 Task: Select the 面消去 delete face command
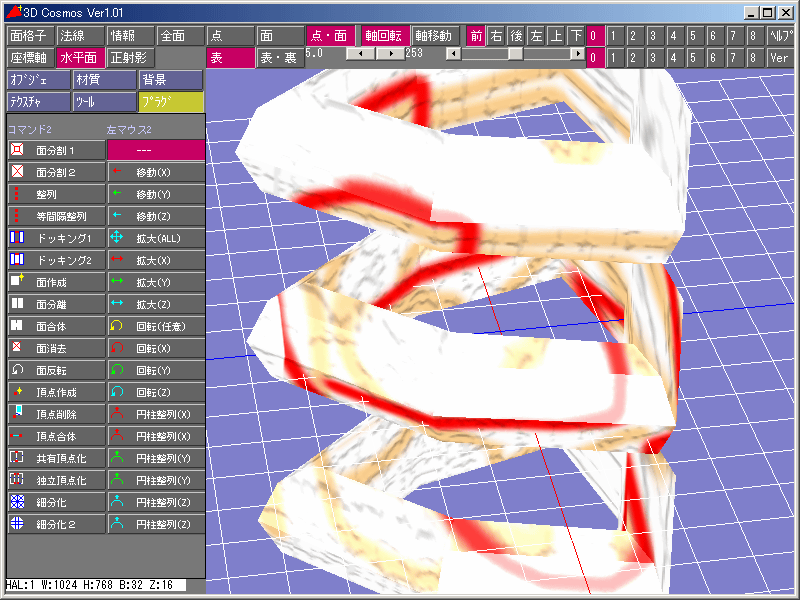point(57,348)
